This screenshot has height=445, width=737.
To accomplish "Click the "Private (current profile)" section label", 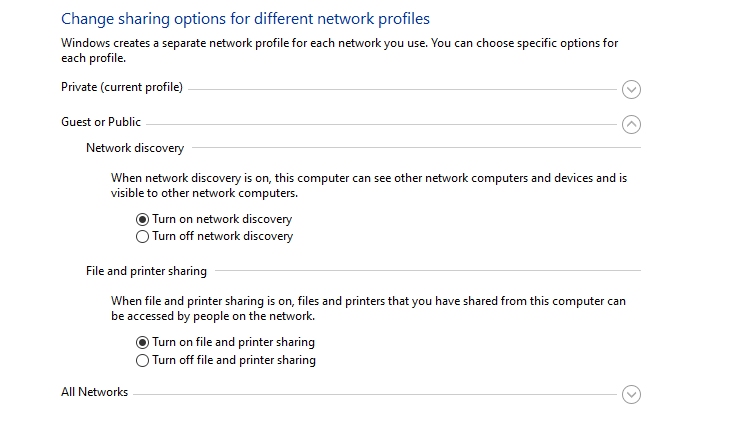I will [122, 87].
